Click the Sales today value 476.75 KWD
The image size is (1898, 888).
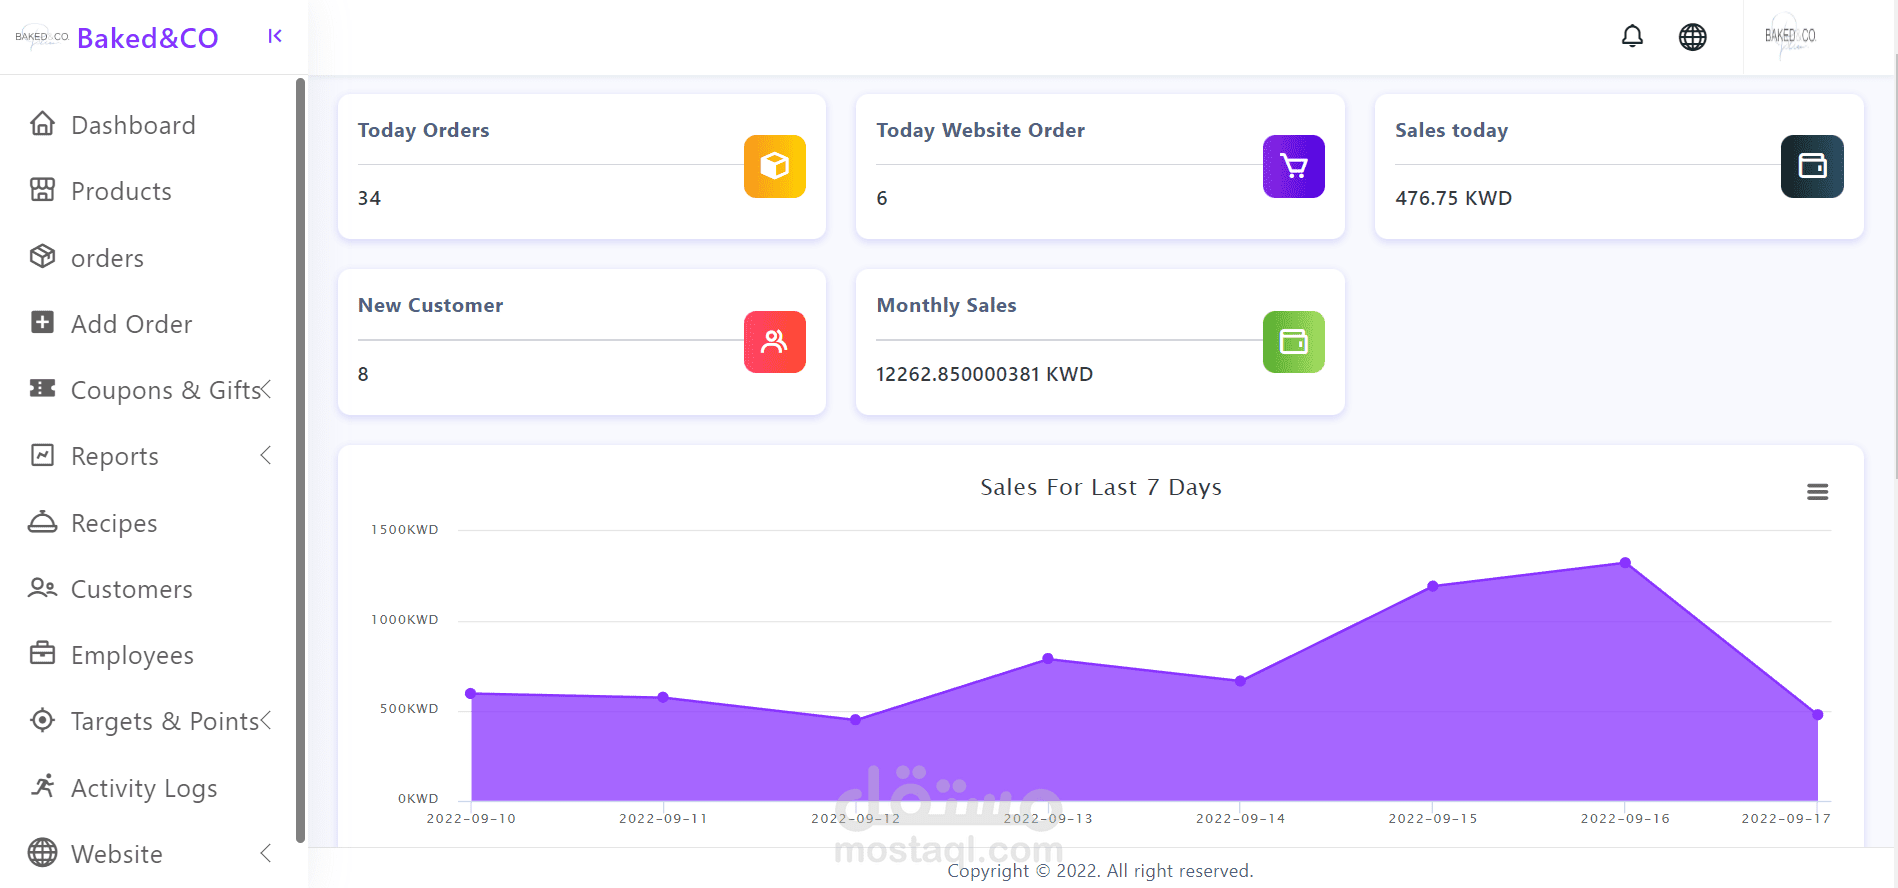click(x=1453, y=198)
